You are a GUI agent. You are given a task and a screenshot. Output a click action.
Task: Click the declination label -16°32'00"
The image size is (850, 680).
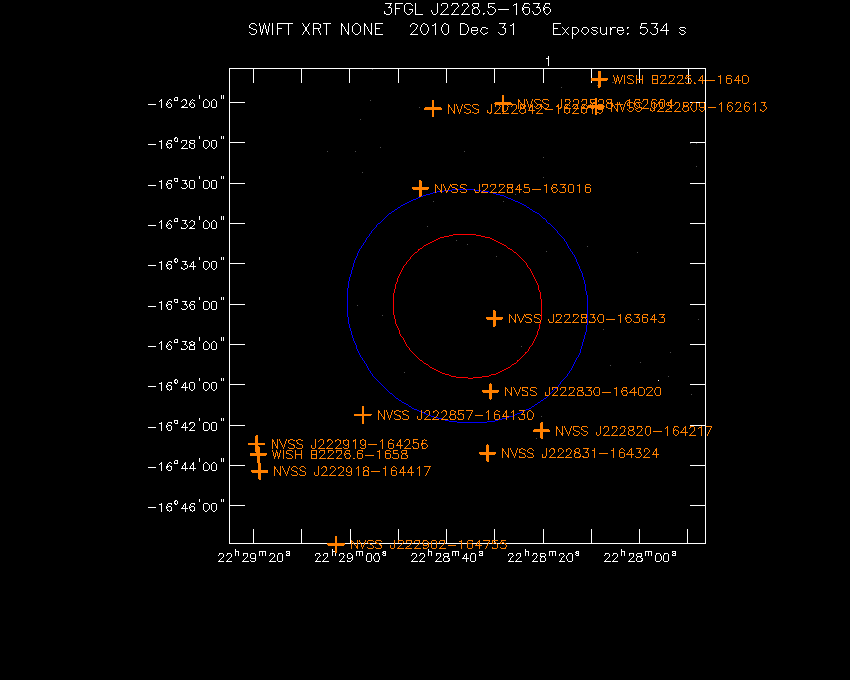coord(186,224)
